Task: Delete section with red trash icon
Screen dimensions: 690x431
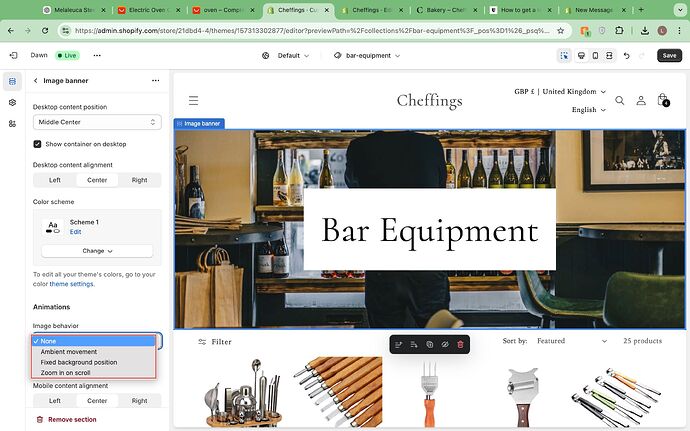Action: [460, 344]
